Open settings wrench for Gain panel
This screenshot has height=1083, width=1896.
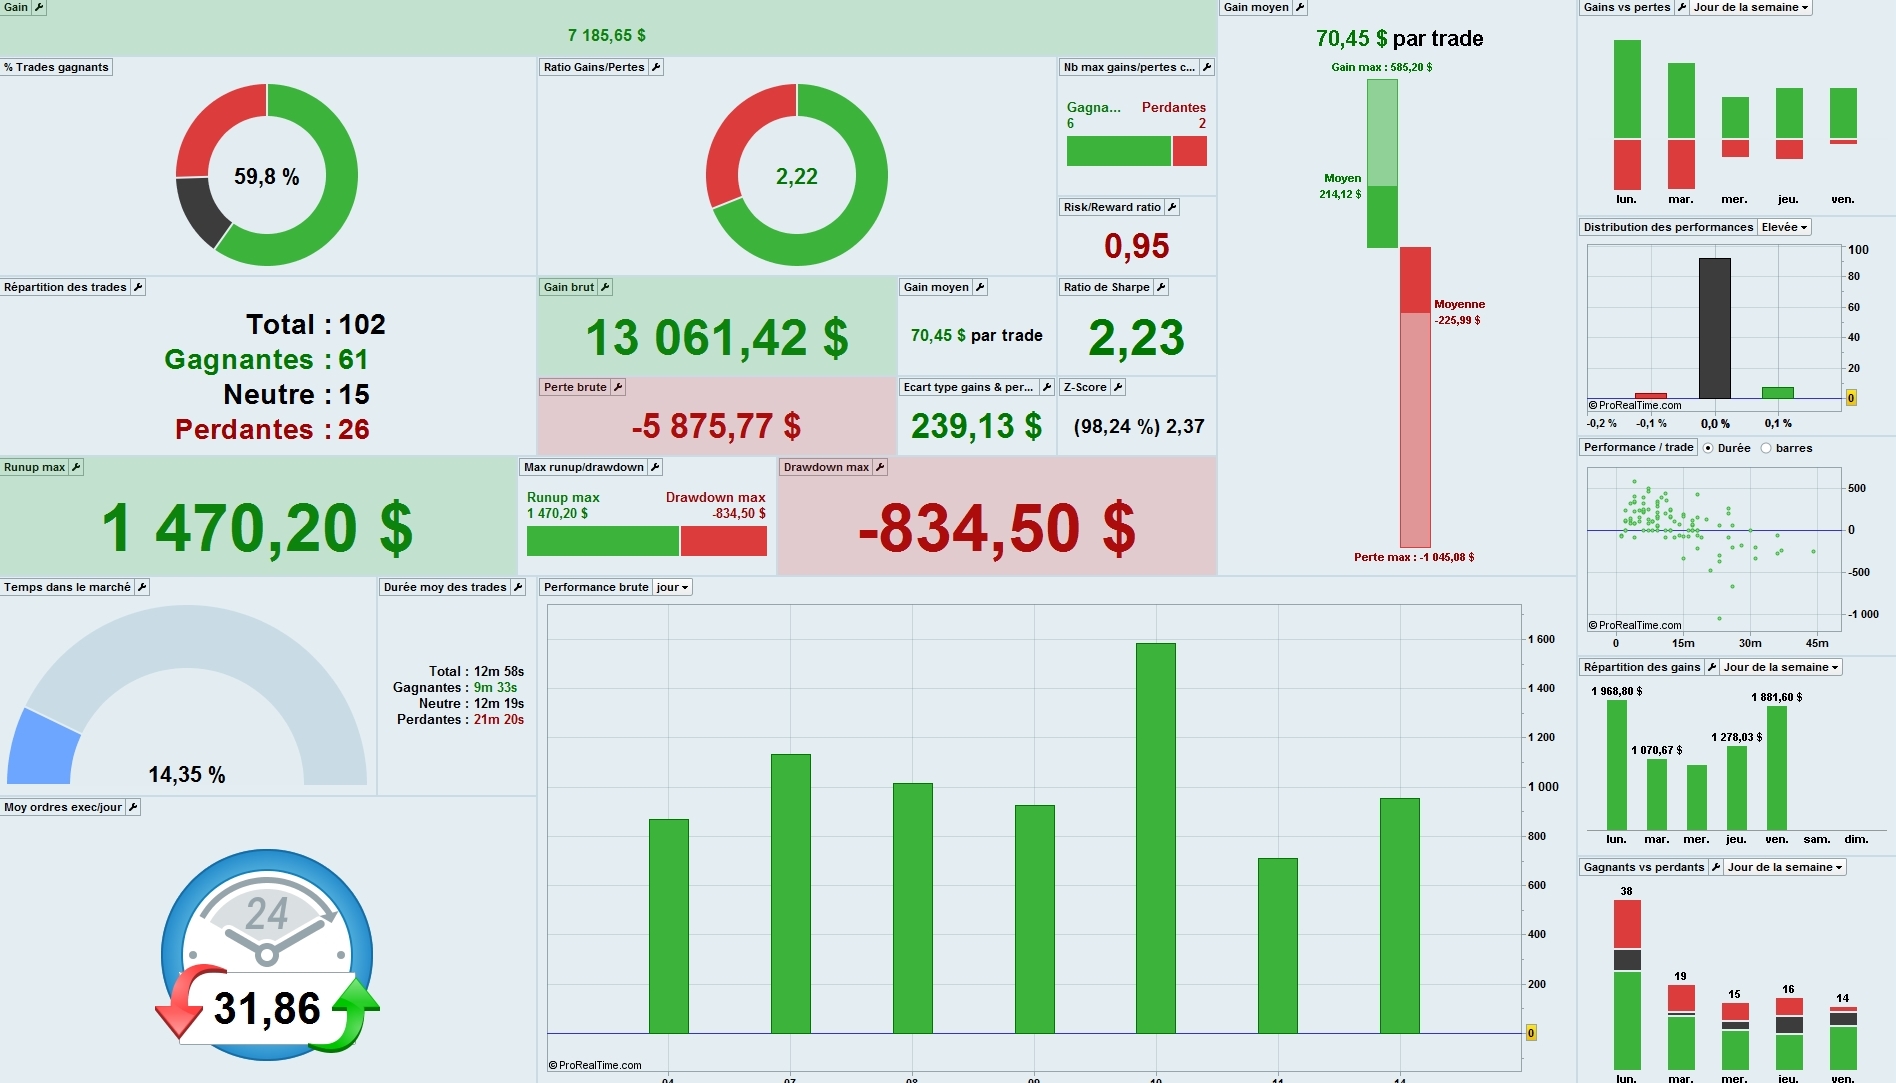[x=39, y=7]
